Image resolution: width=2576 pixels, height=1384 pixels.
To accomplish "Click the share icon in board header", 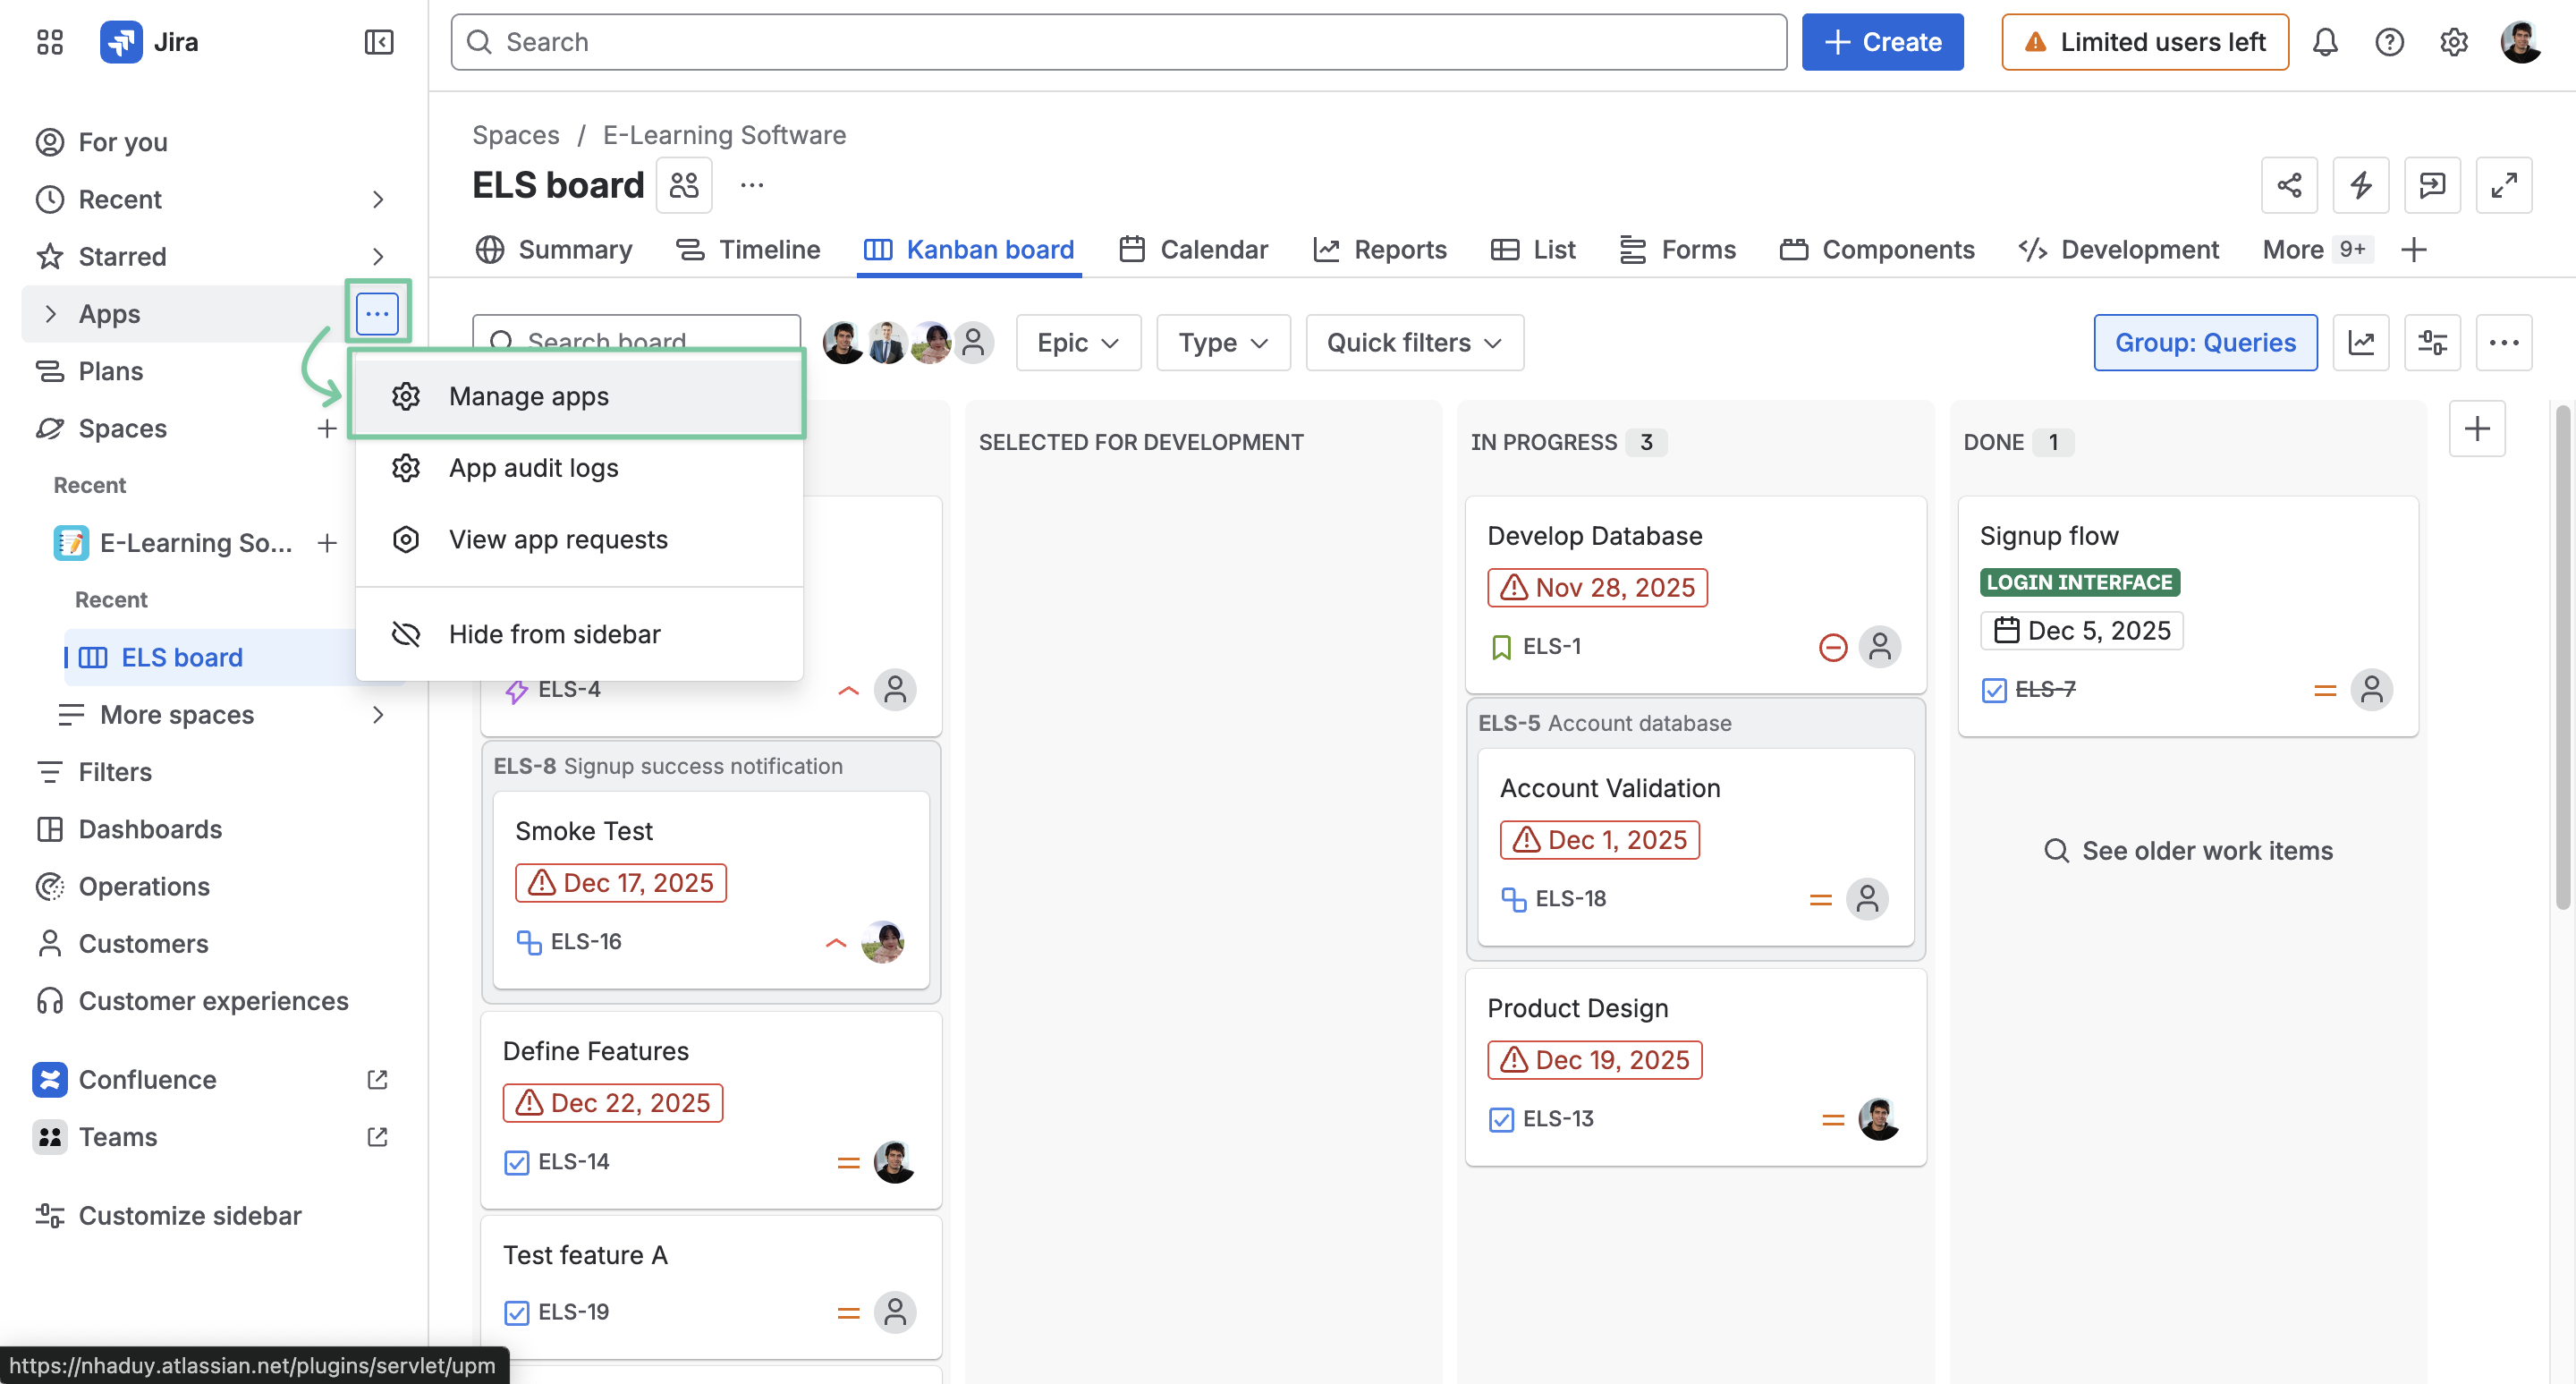I will coord(2288,185).
